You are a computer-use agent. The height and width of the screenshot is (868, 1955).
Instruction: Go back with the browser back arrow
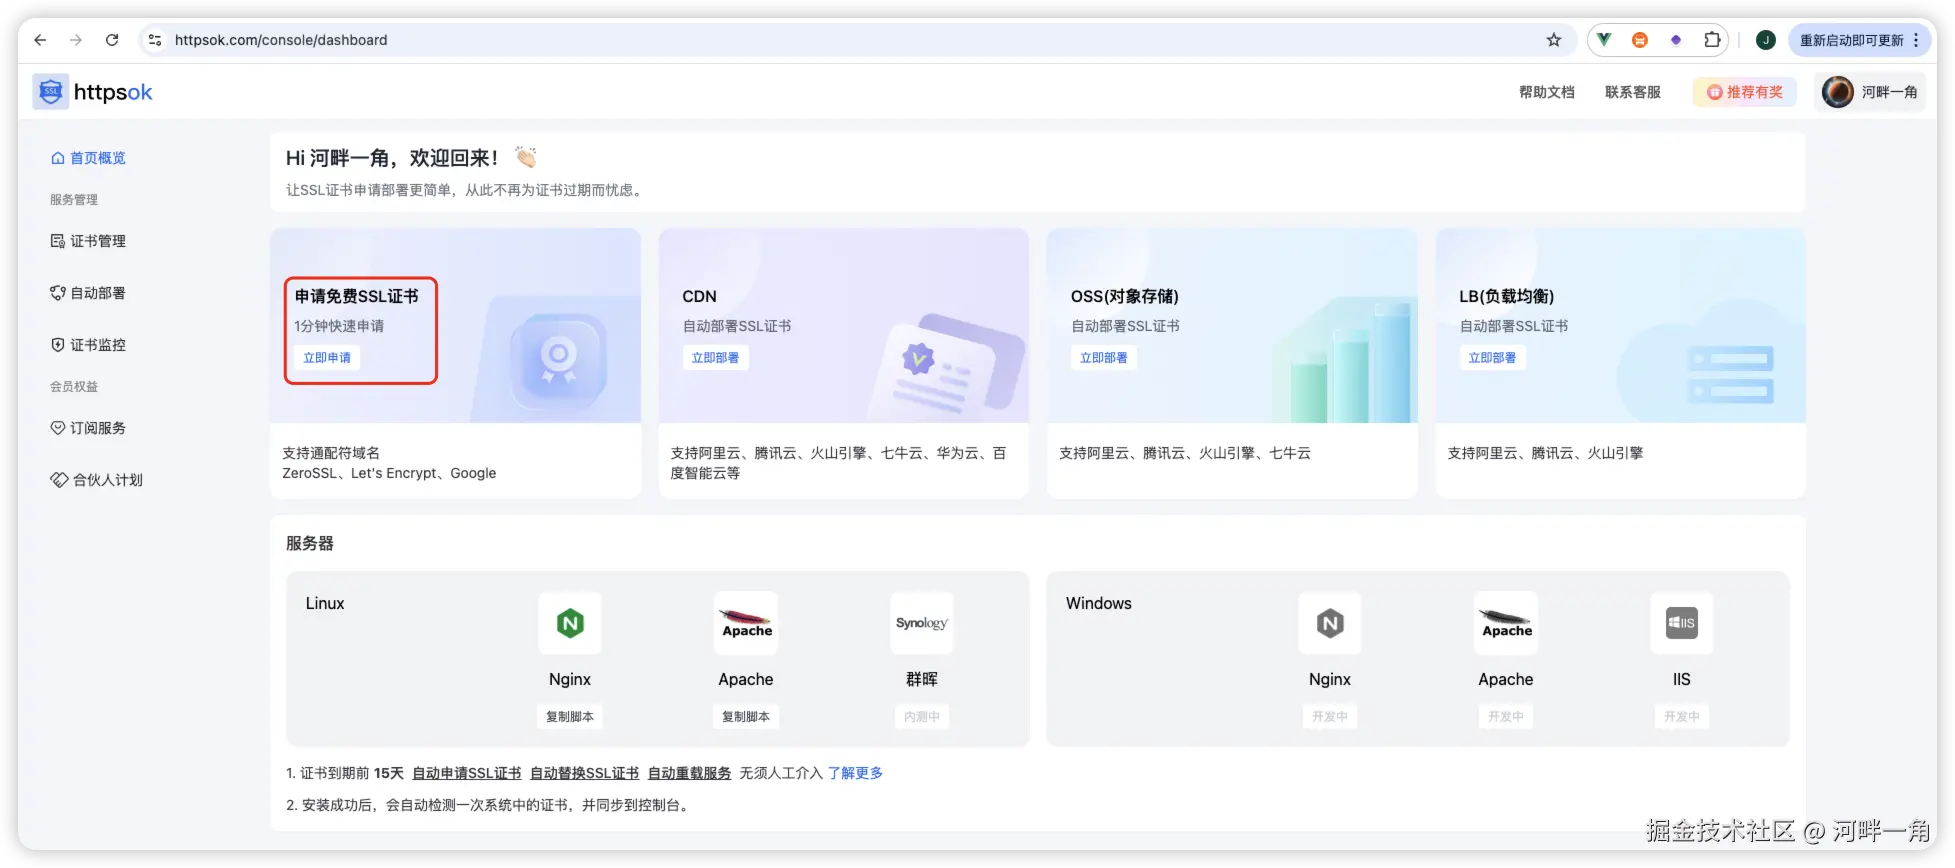click(40, 40)
